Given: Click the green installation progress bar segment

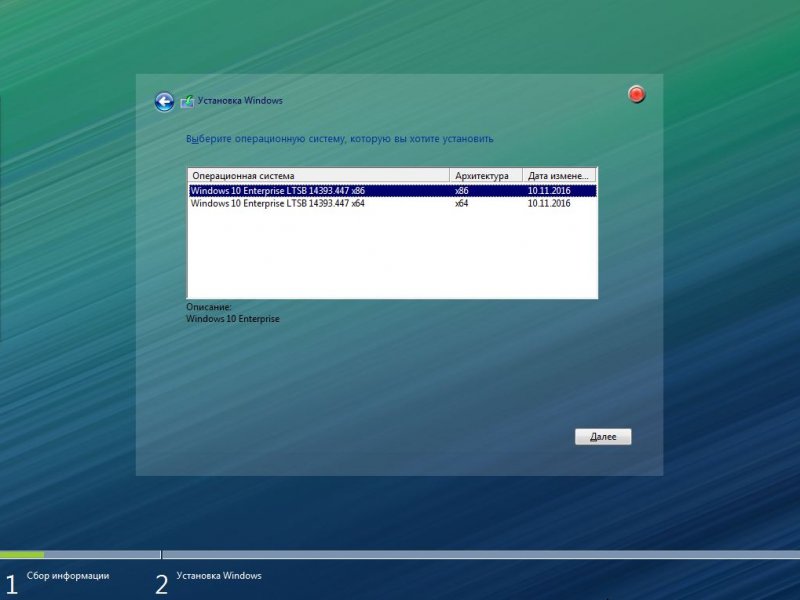Looking at the screenshot, I should (x=22, y=554).
